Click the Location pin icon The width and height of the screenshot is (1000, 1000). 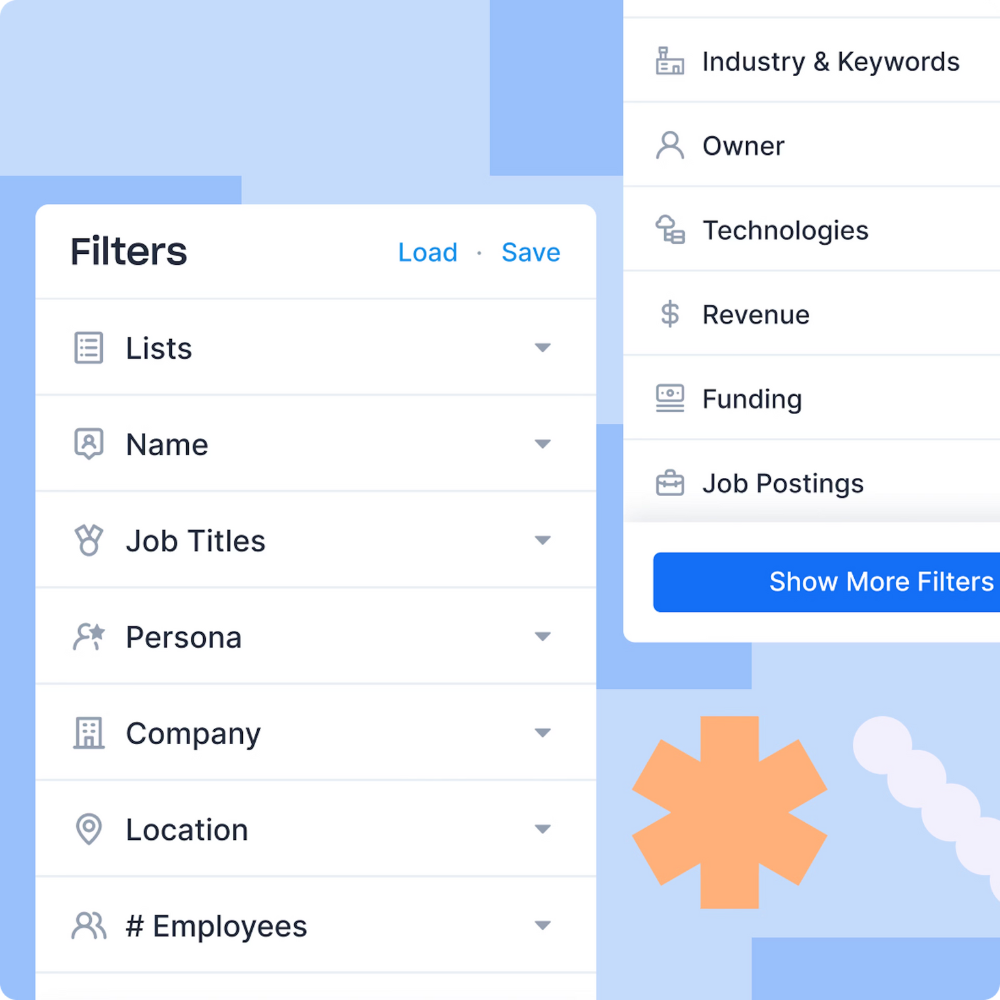click(89, 829)
